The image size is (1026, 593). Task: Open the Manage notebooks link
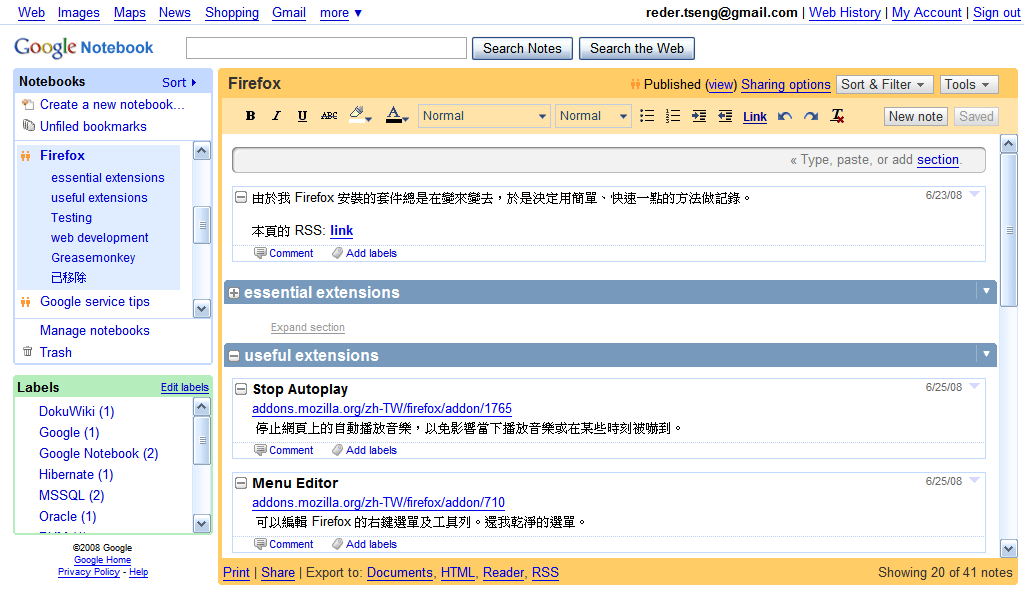click(95, 331)
